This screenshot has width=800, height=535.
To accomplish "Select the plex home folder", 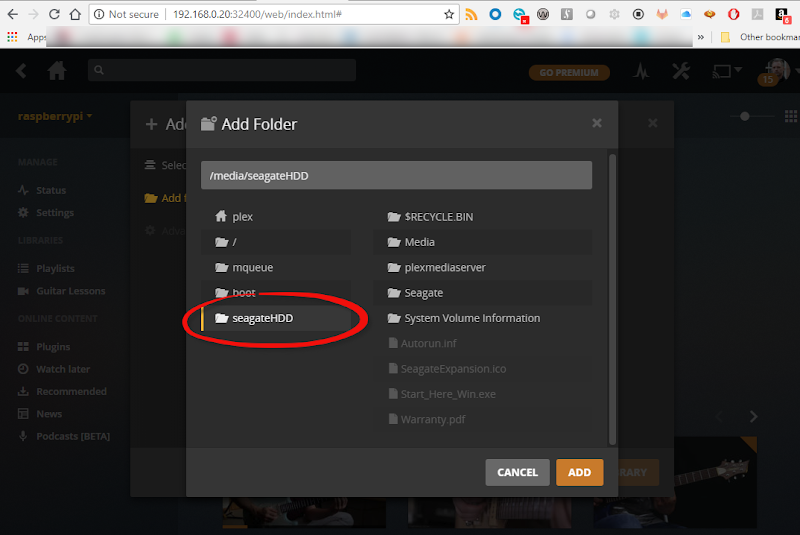I will (276, 217).
